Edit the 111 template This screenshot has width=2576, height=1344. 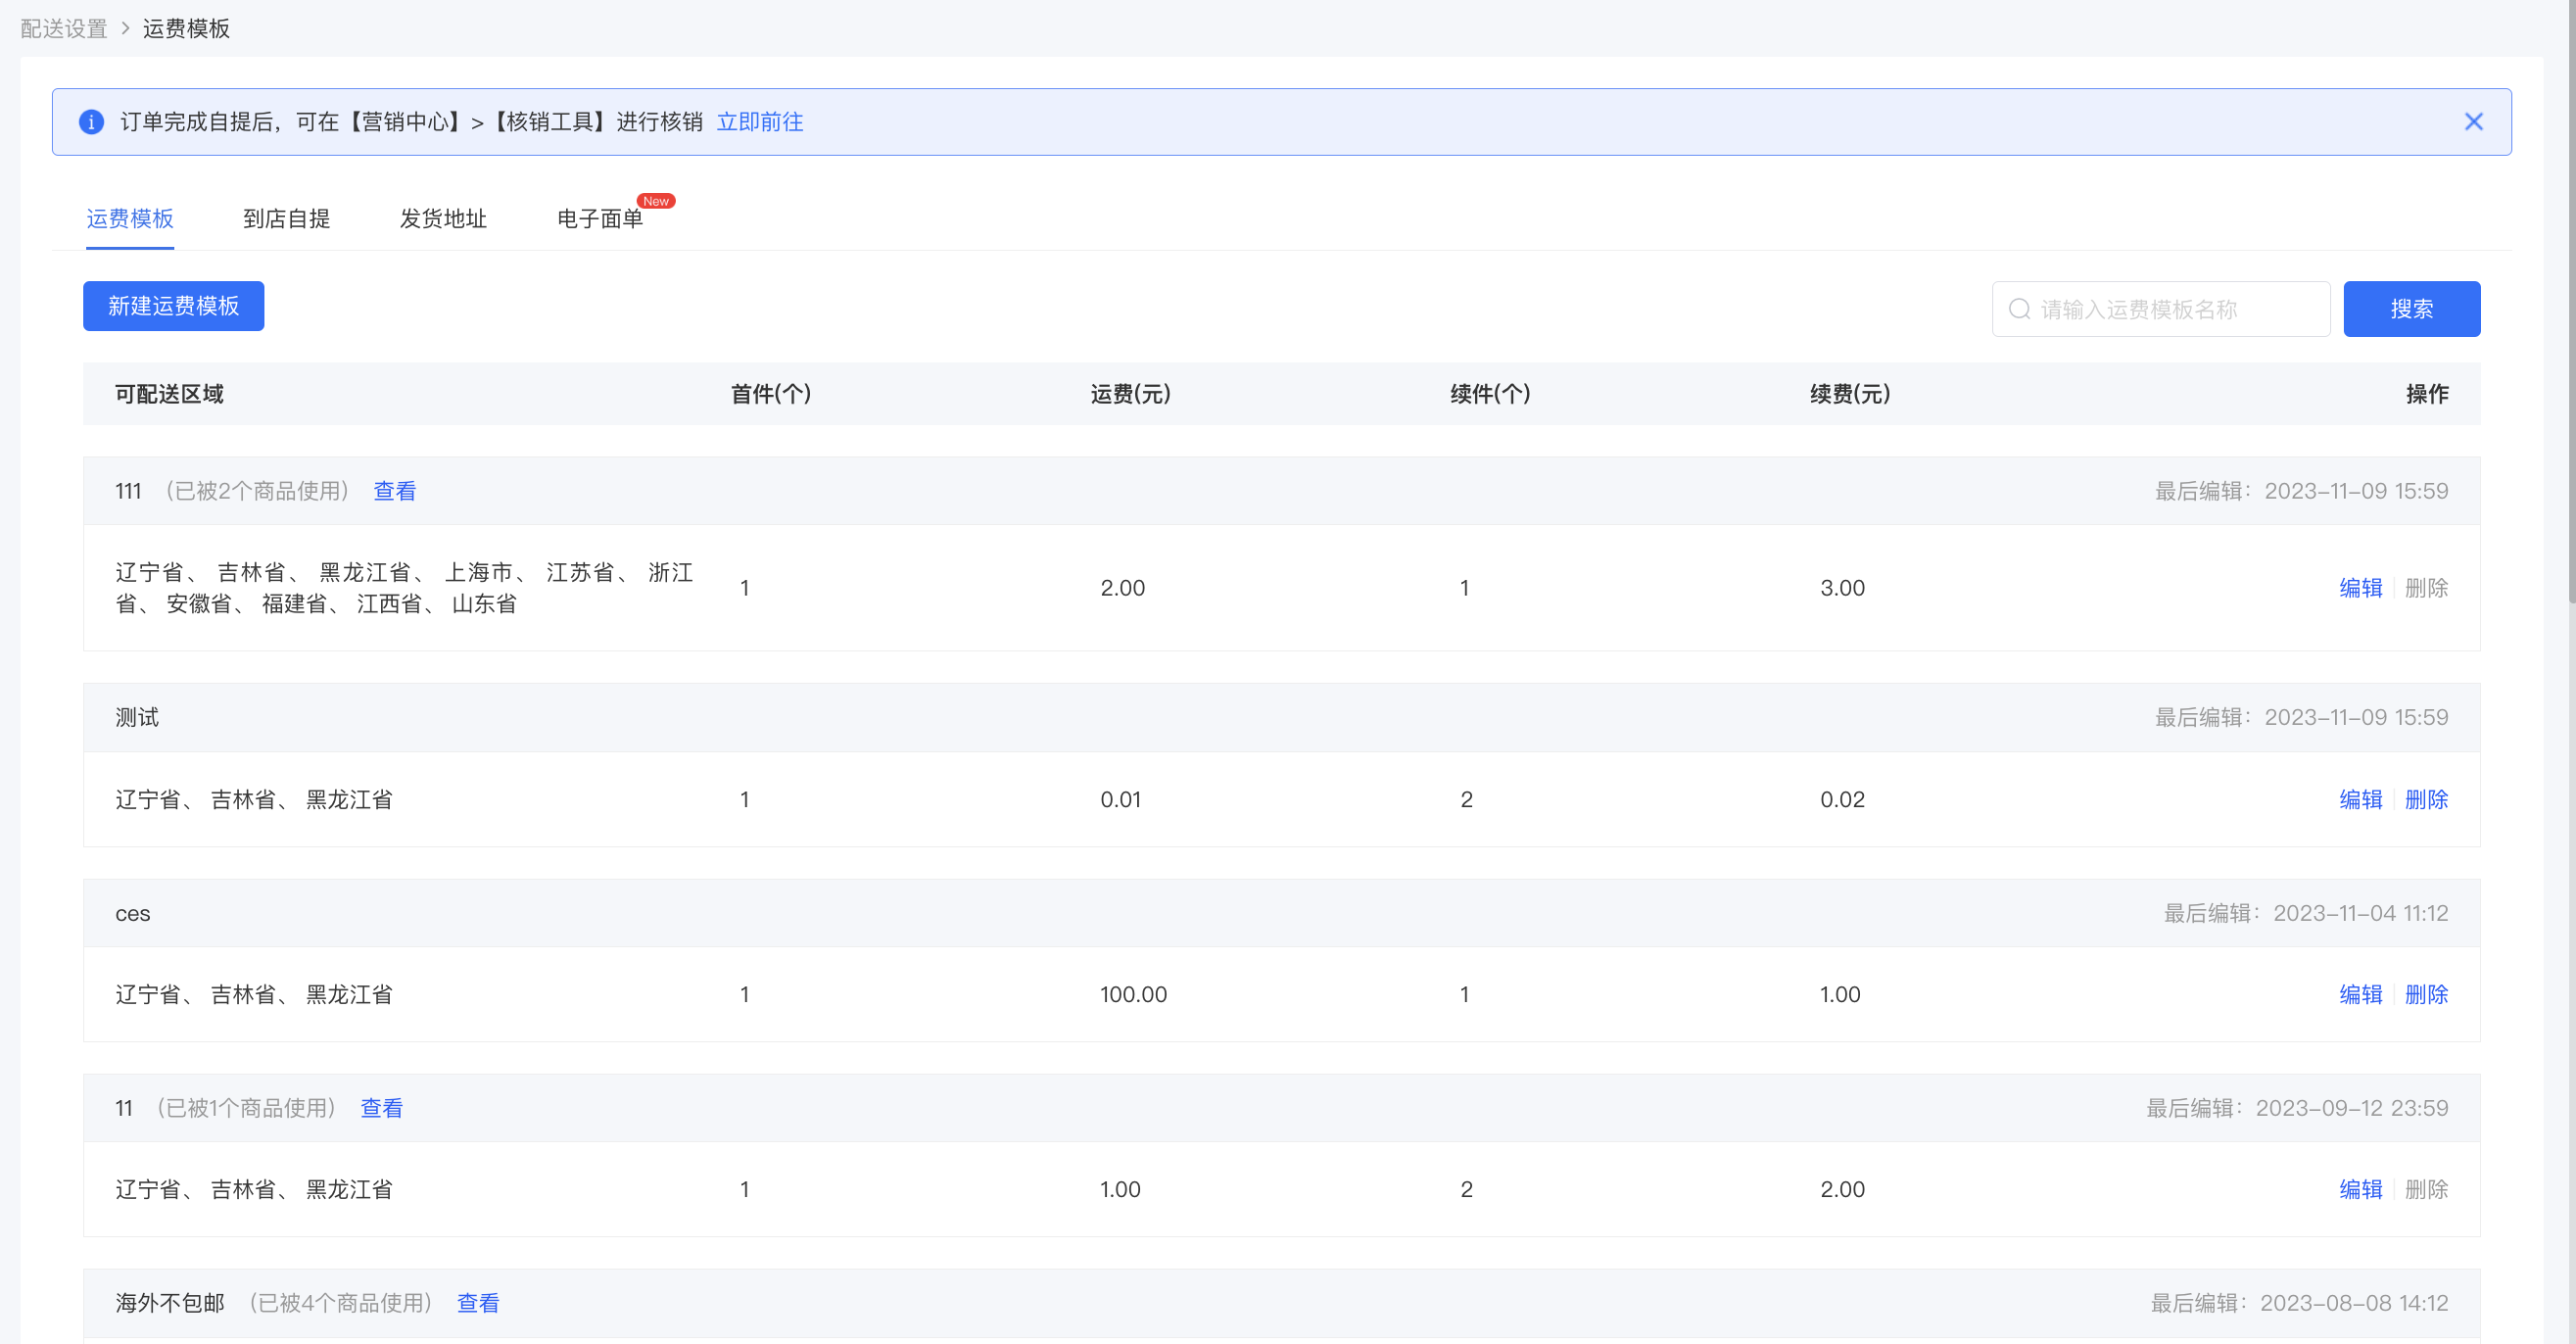[x=2360, y=588]
